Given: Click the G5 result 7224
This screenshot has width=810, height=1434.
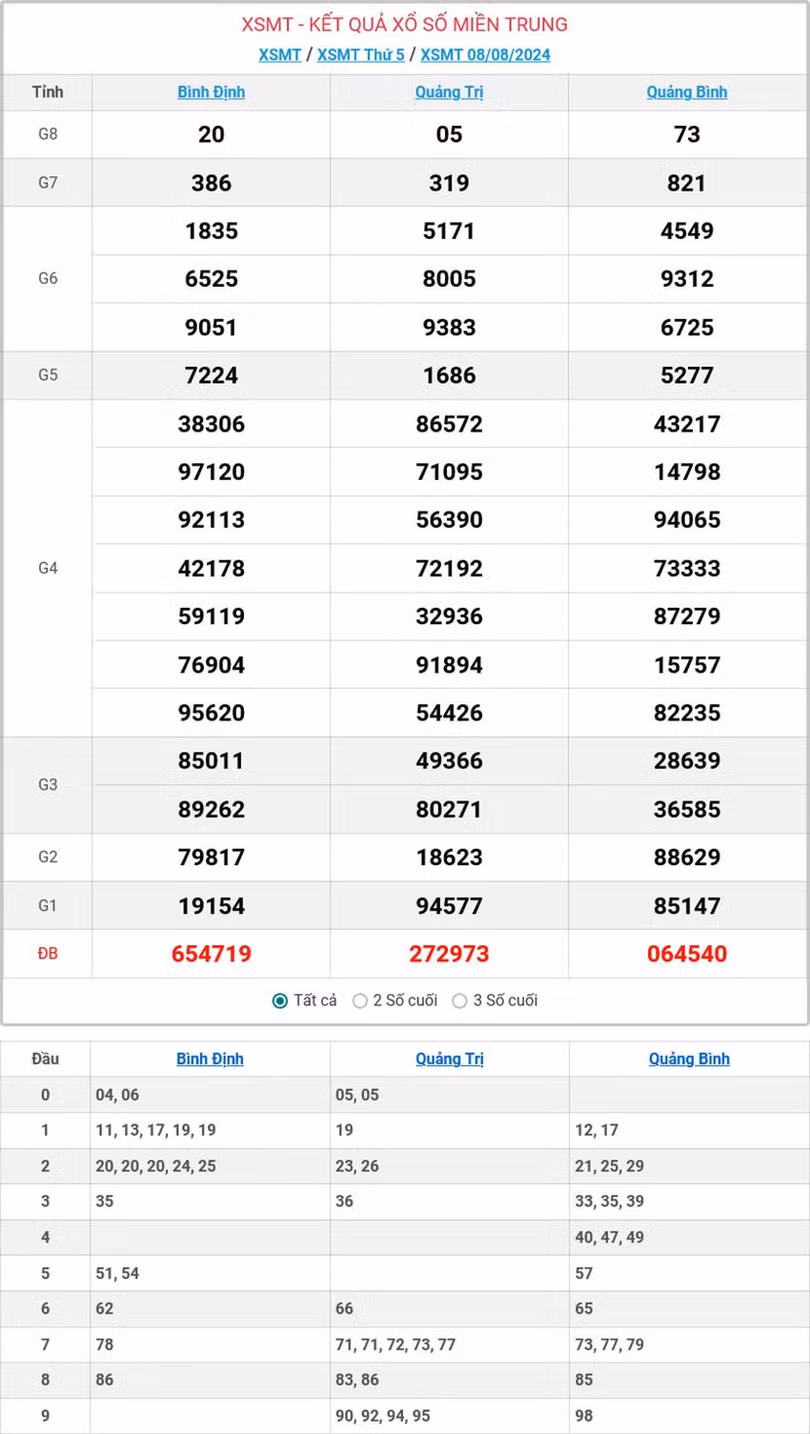Looking at the screenshot, I should 211,375.
